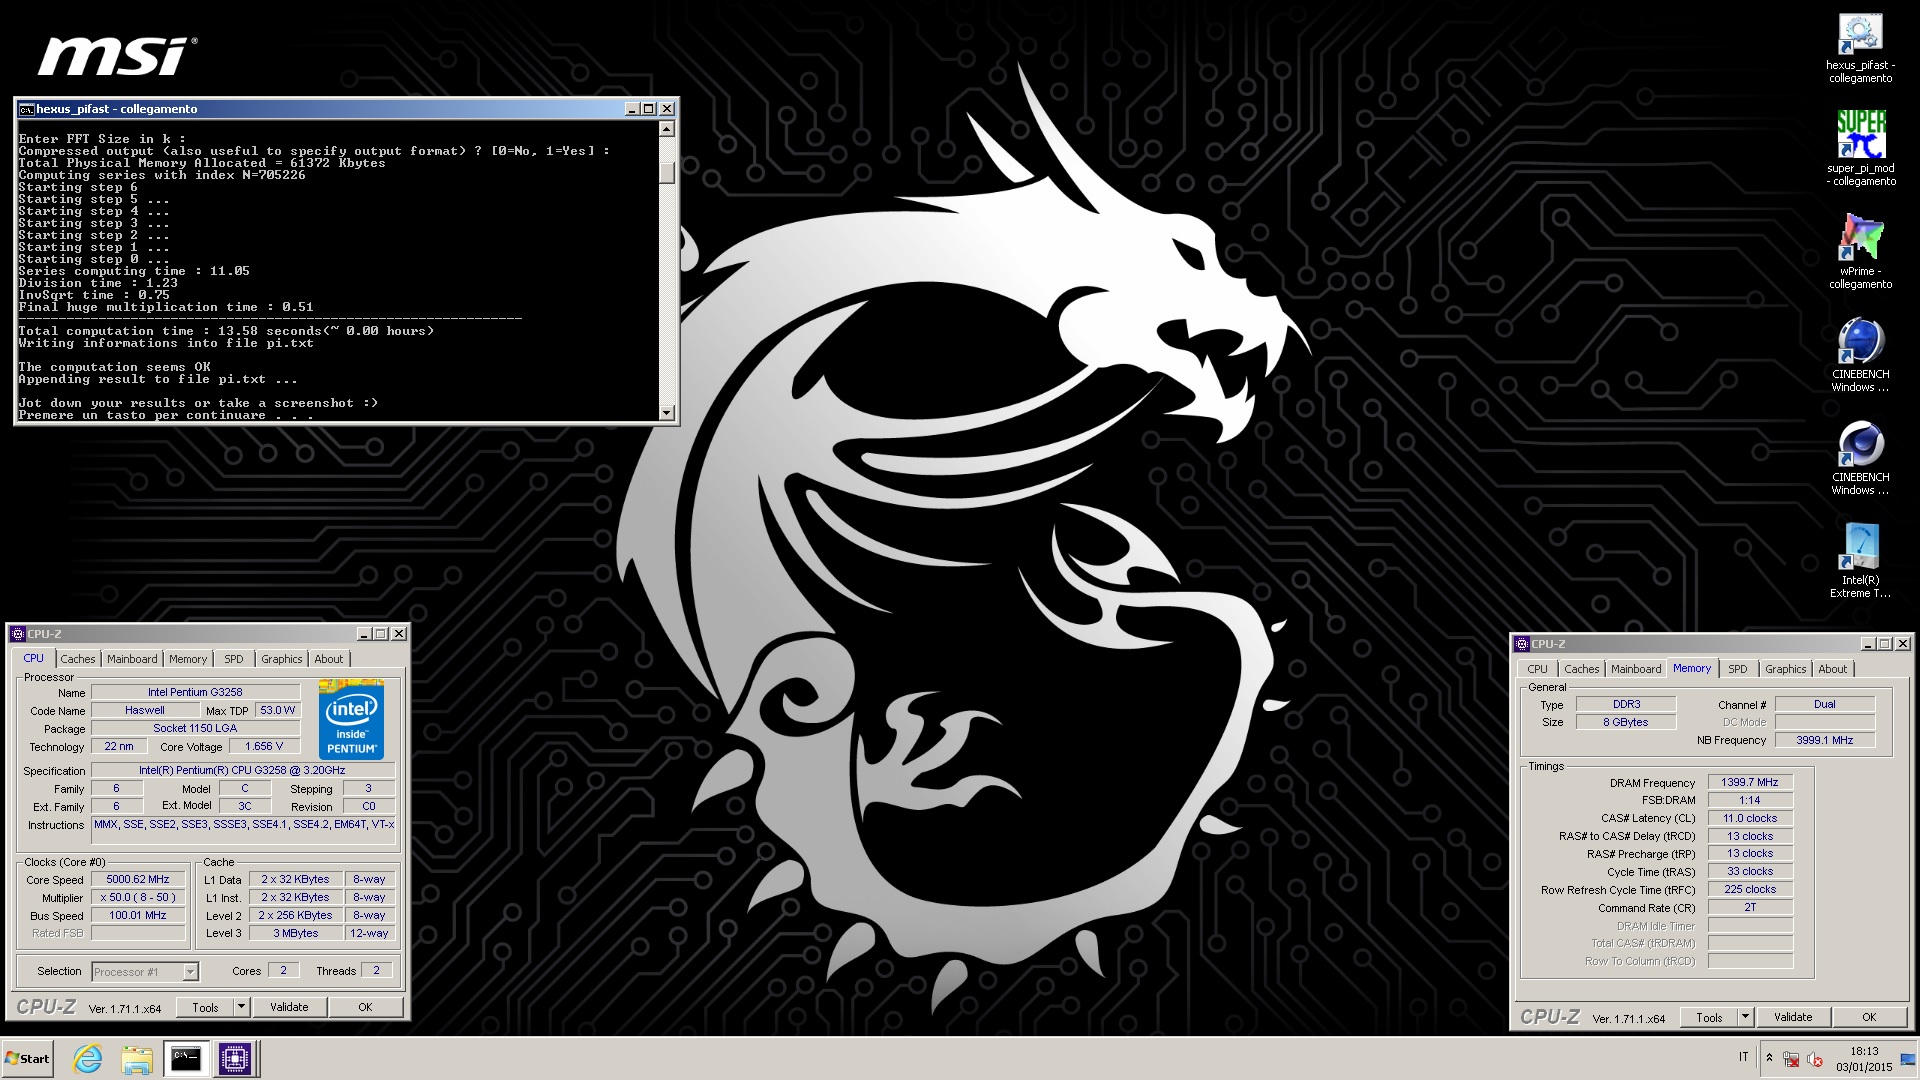Click Validate in right CPU-Z window
Screen dimensions: 1920x1080
coord(1793,1017)
